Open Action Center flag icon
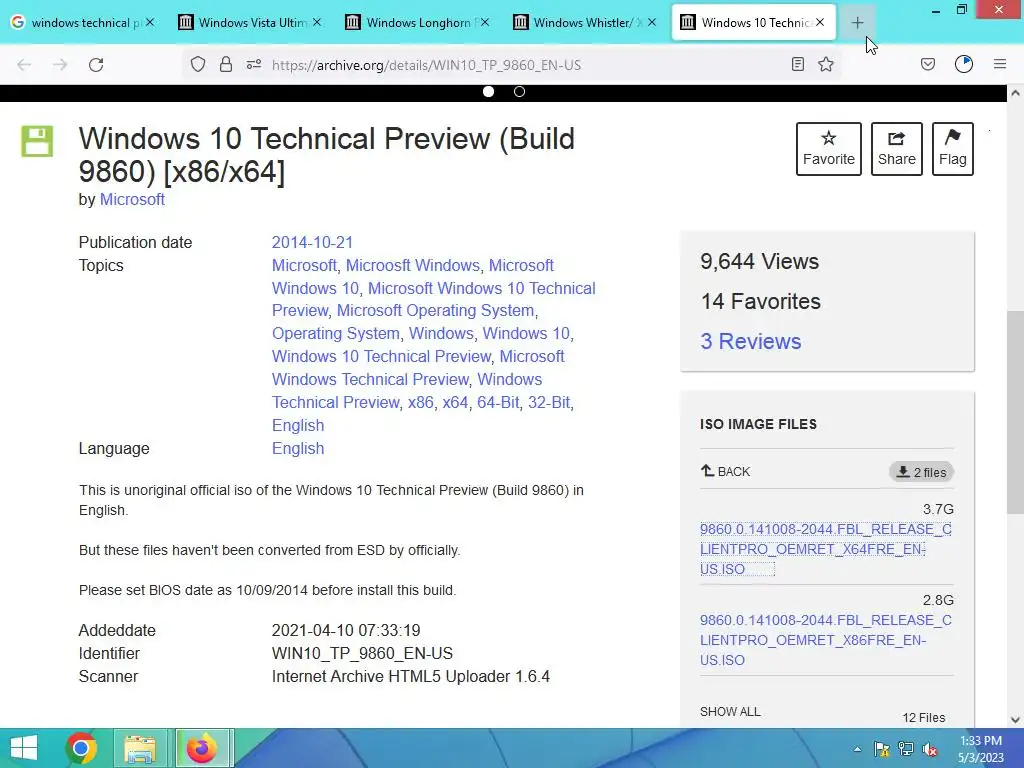This screenshot has height=768, width=1024. 881,749
